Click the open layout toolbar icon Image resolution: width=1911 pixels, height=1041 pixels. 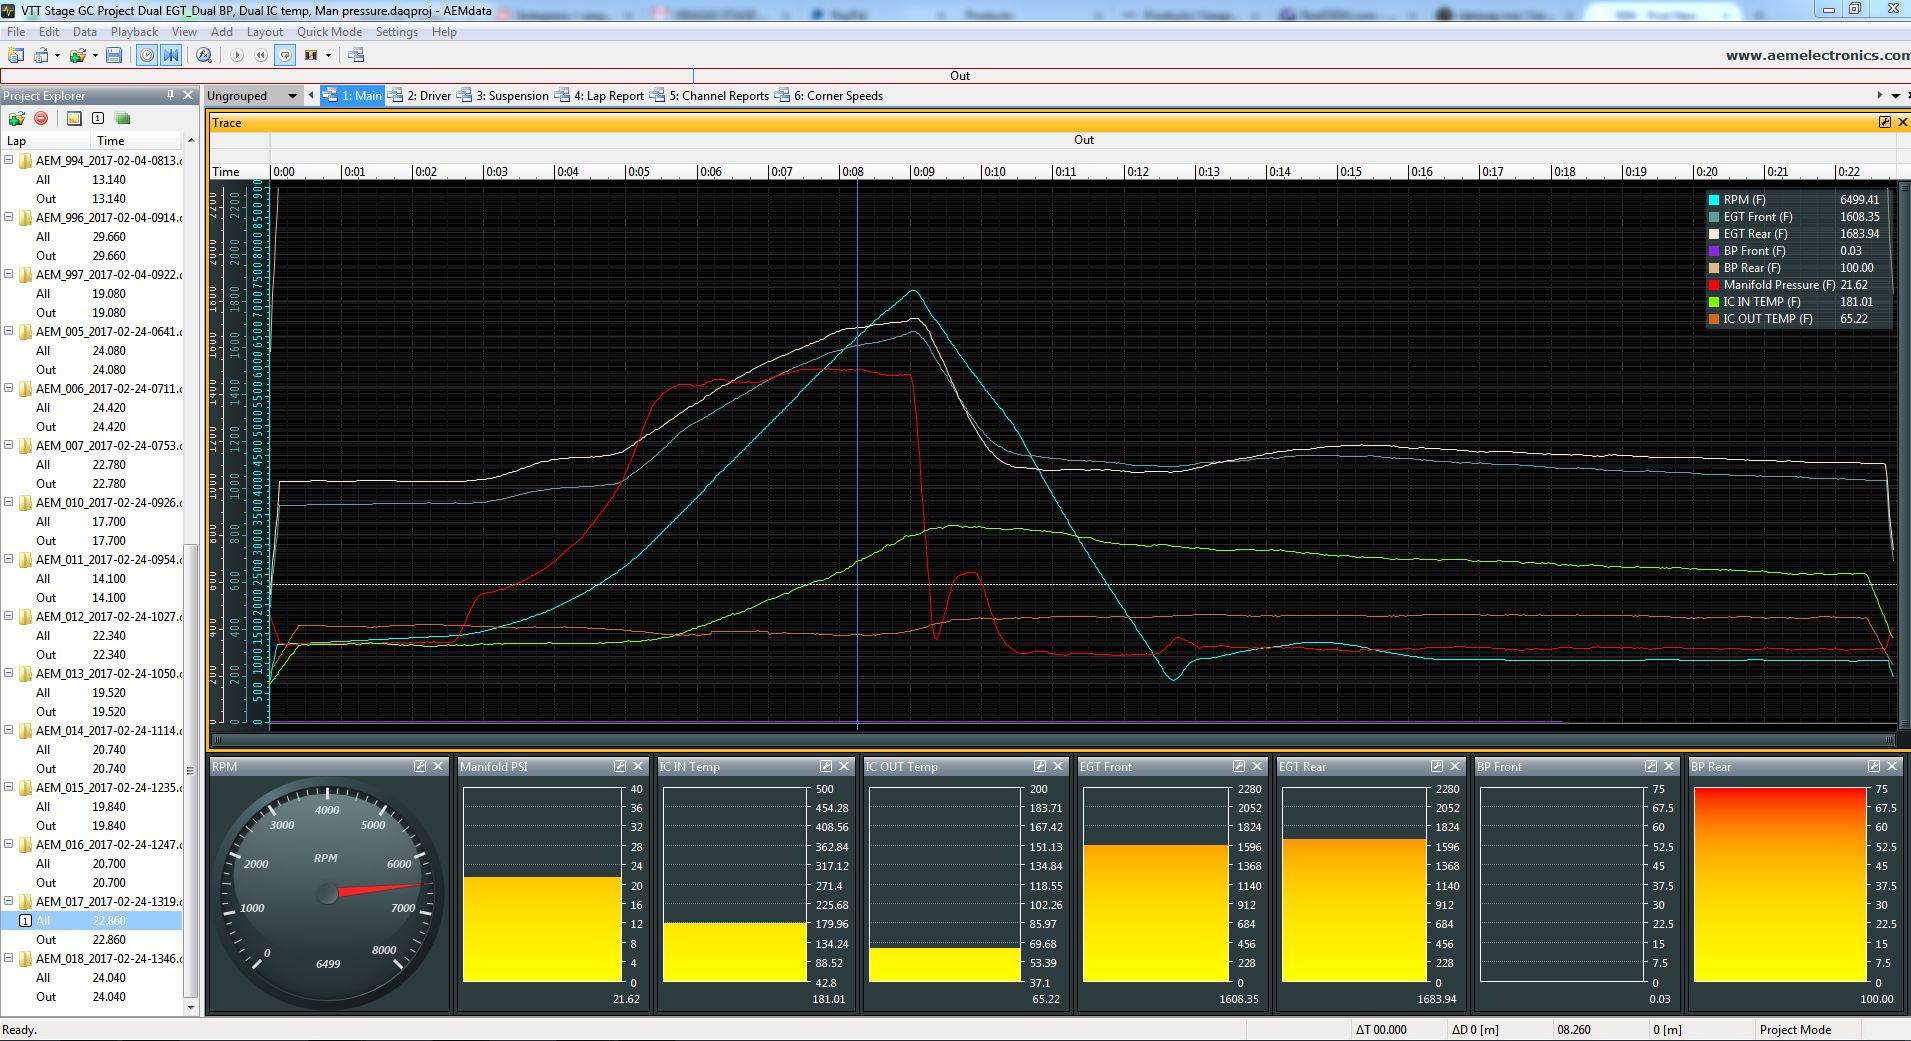41,56
